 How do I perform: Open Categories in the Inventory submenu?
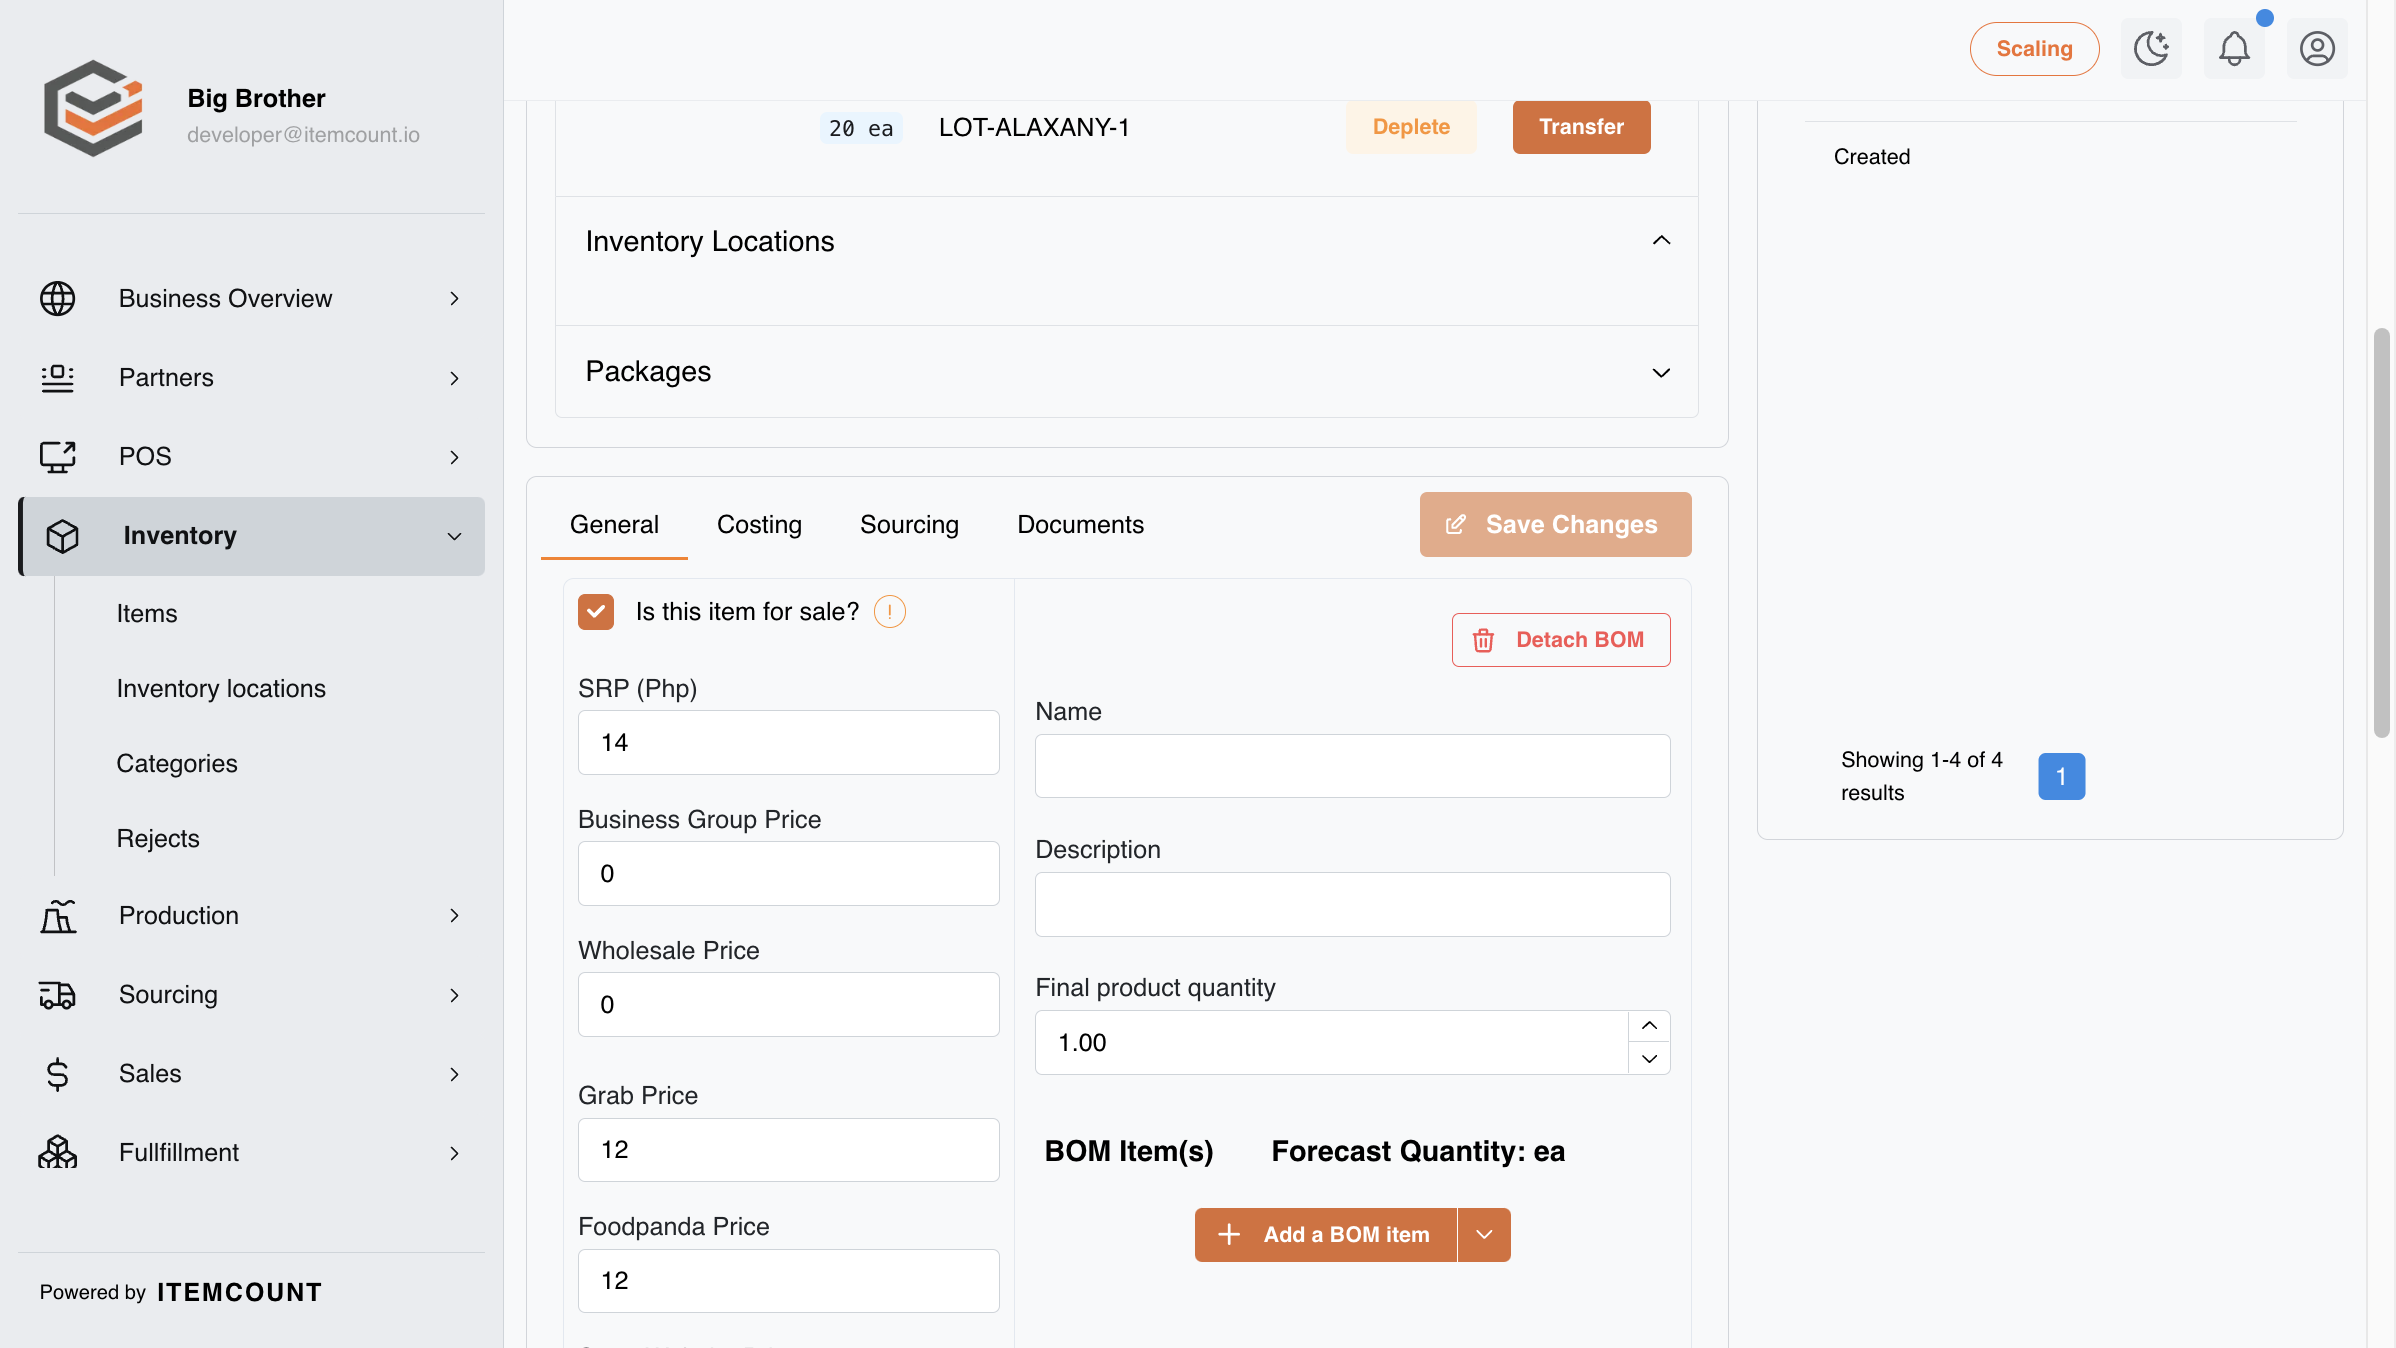pos(177,763)
